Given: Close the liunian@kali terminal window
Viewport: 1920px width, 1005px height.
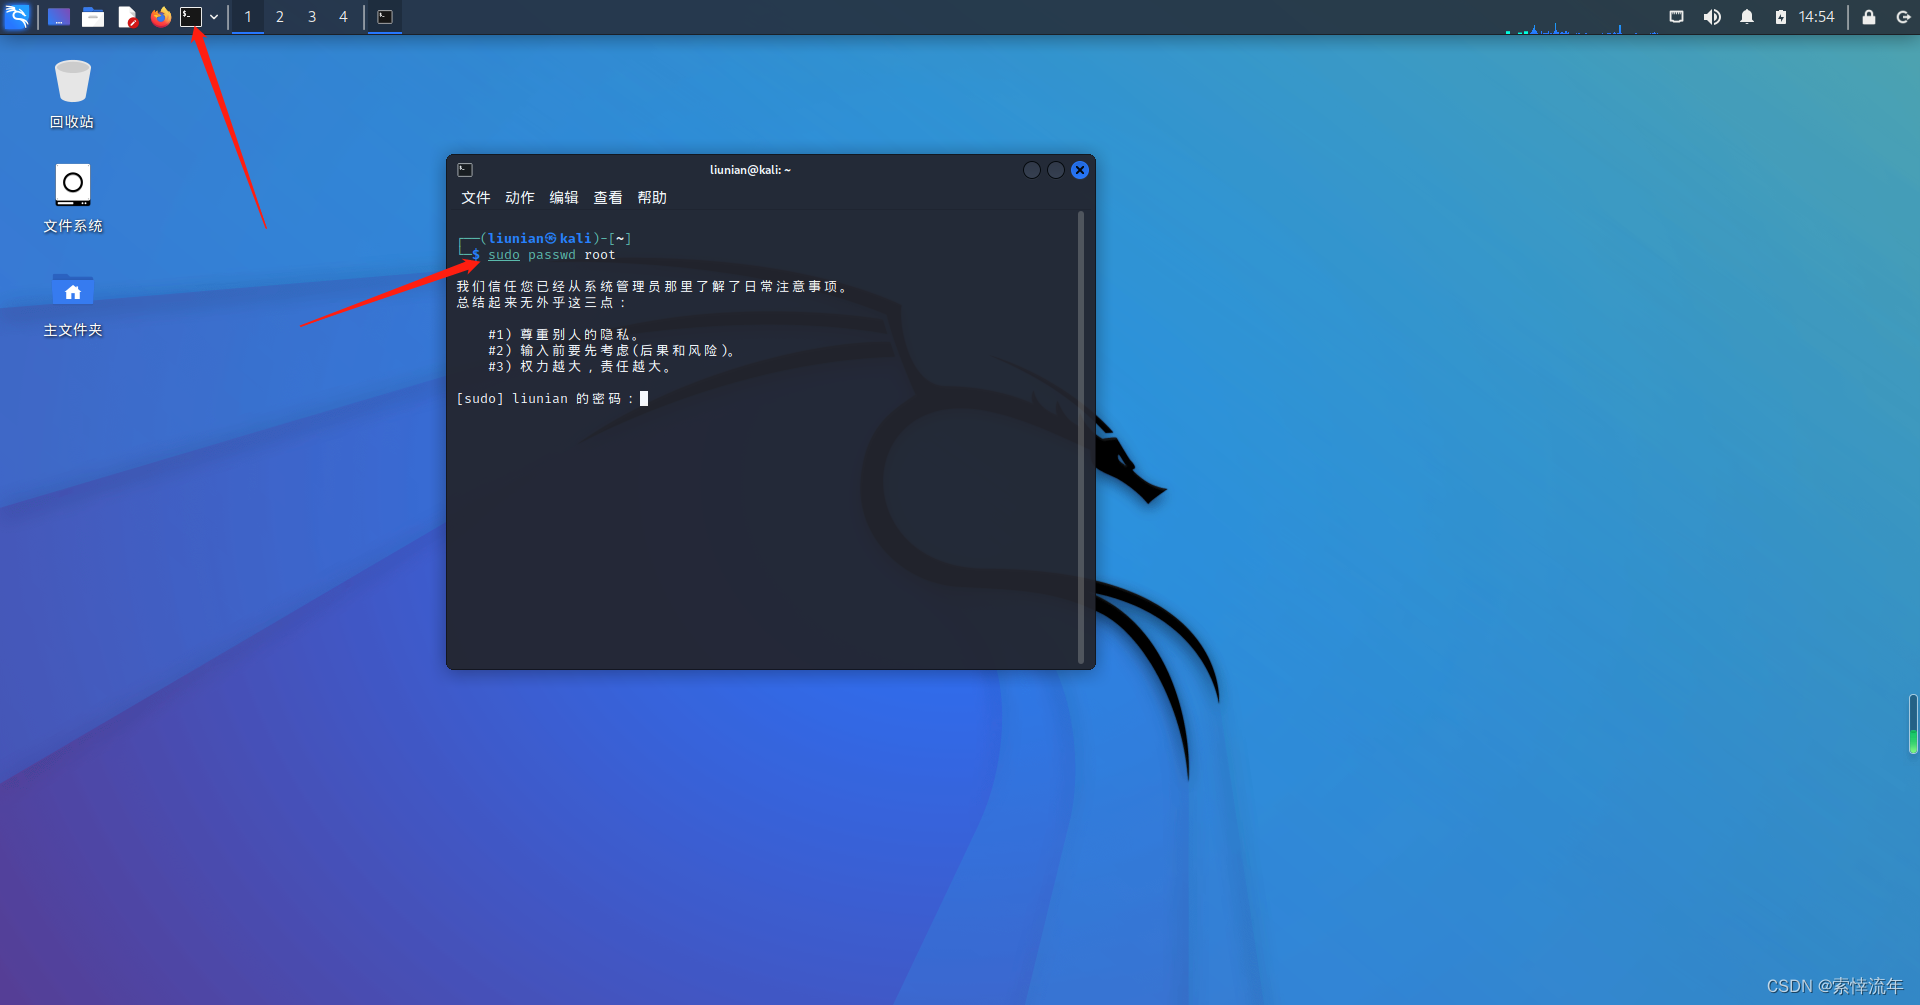Looking at the screenshot, I should tap(1080, 170).
